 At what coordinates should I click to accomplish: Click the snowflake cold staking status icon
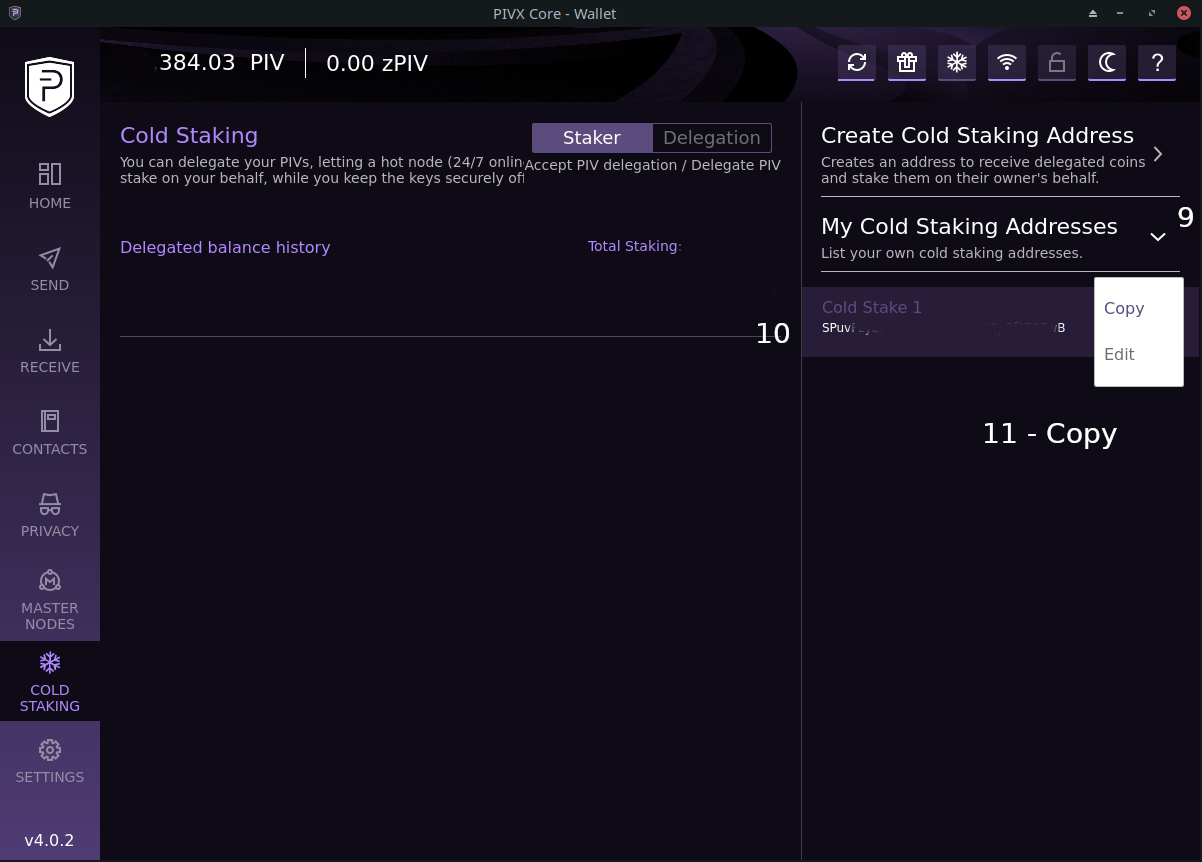[957, 63]
